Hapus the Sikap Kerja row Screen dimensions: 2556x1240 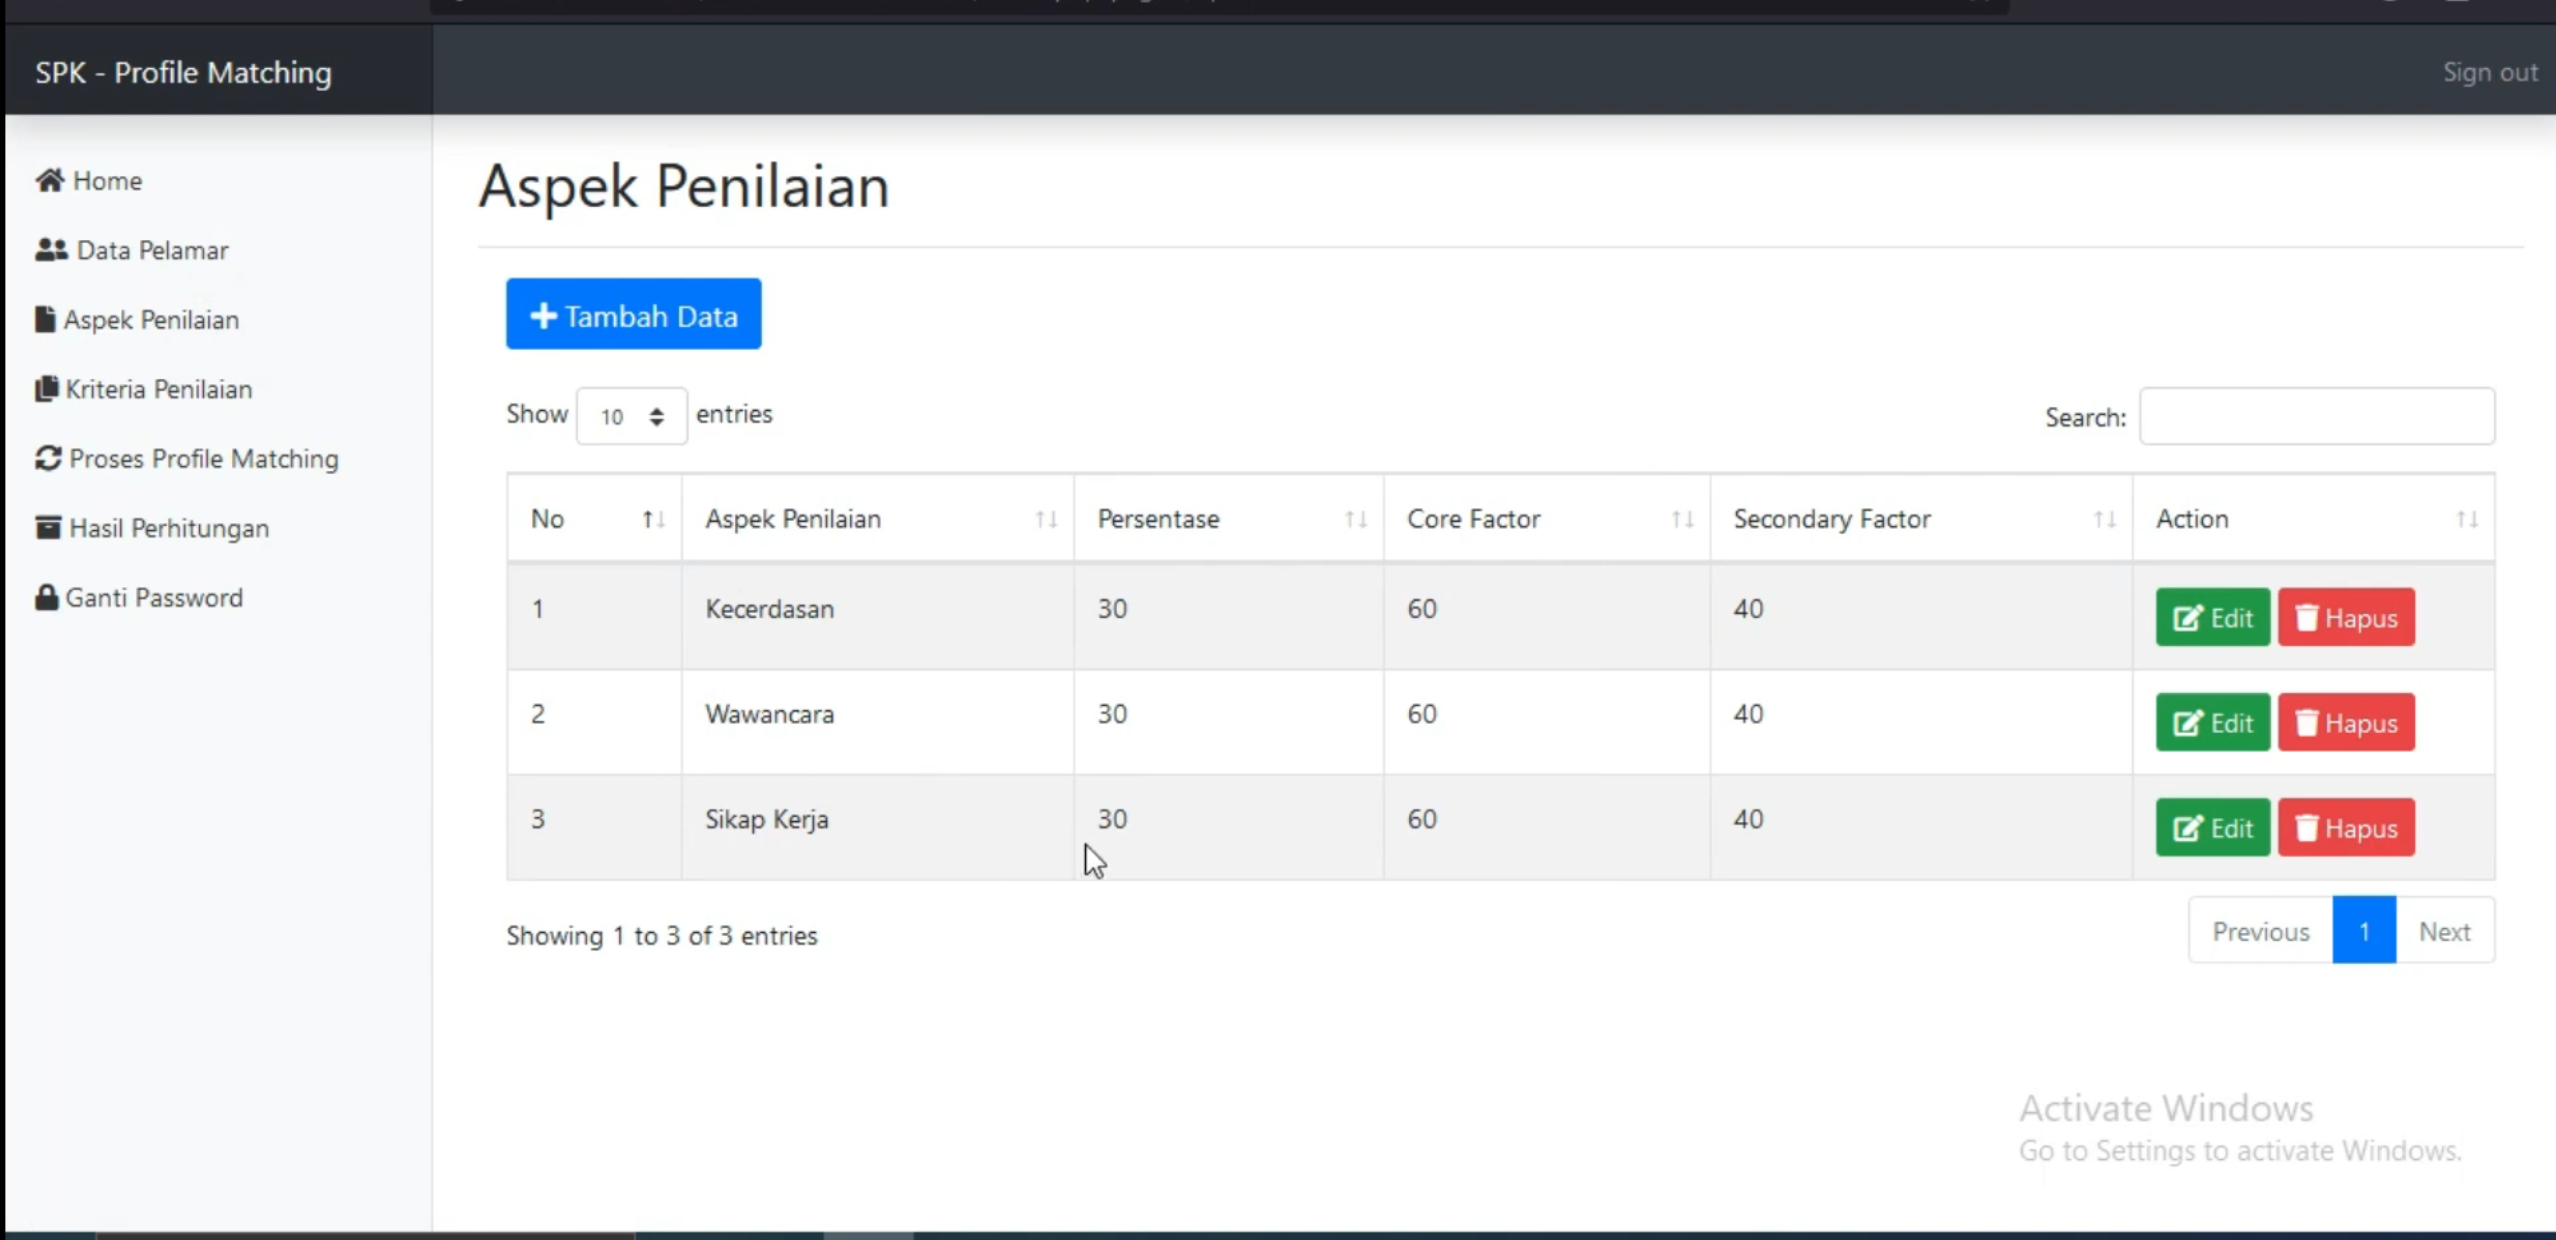(2346, 828)
